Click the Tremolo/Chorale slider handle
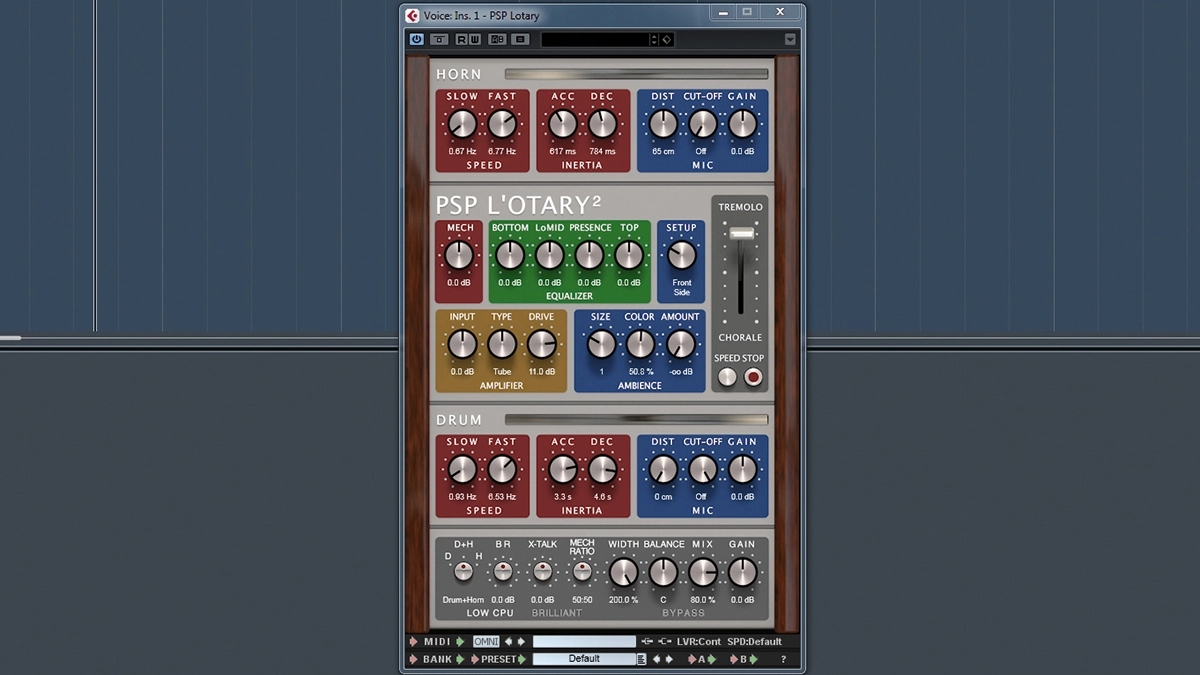Screen dimensions: 1200x675 tap(741, 233)
